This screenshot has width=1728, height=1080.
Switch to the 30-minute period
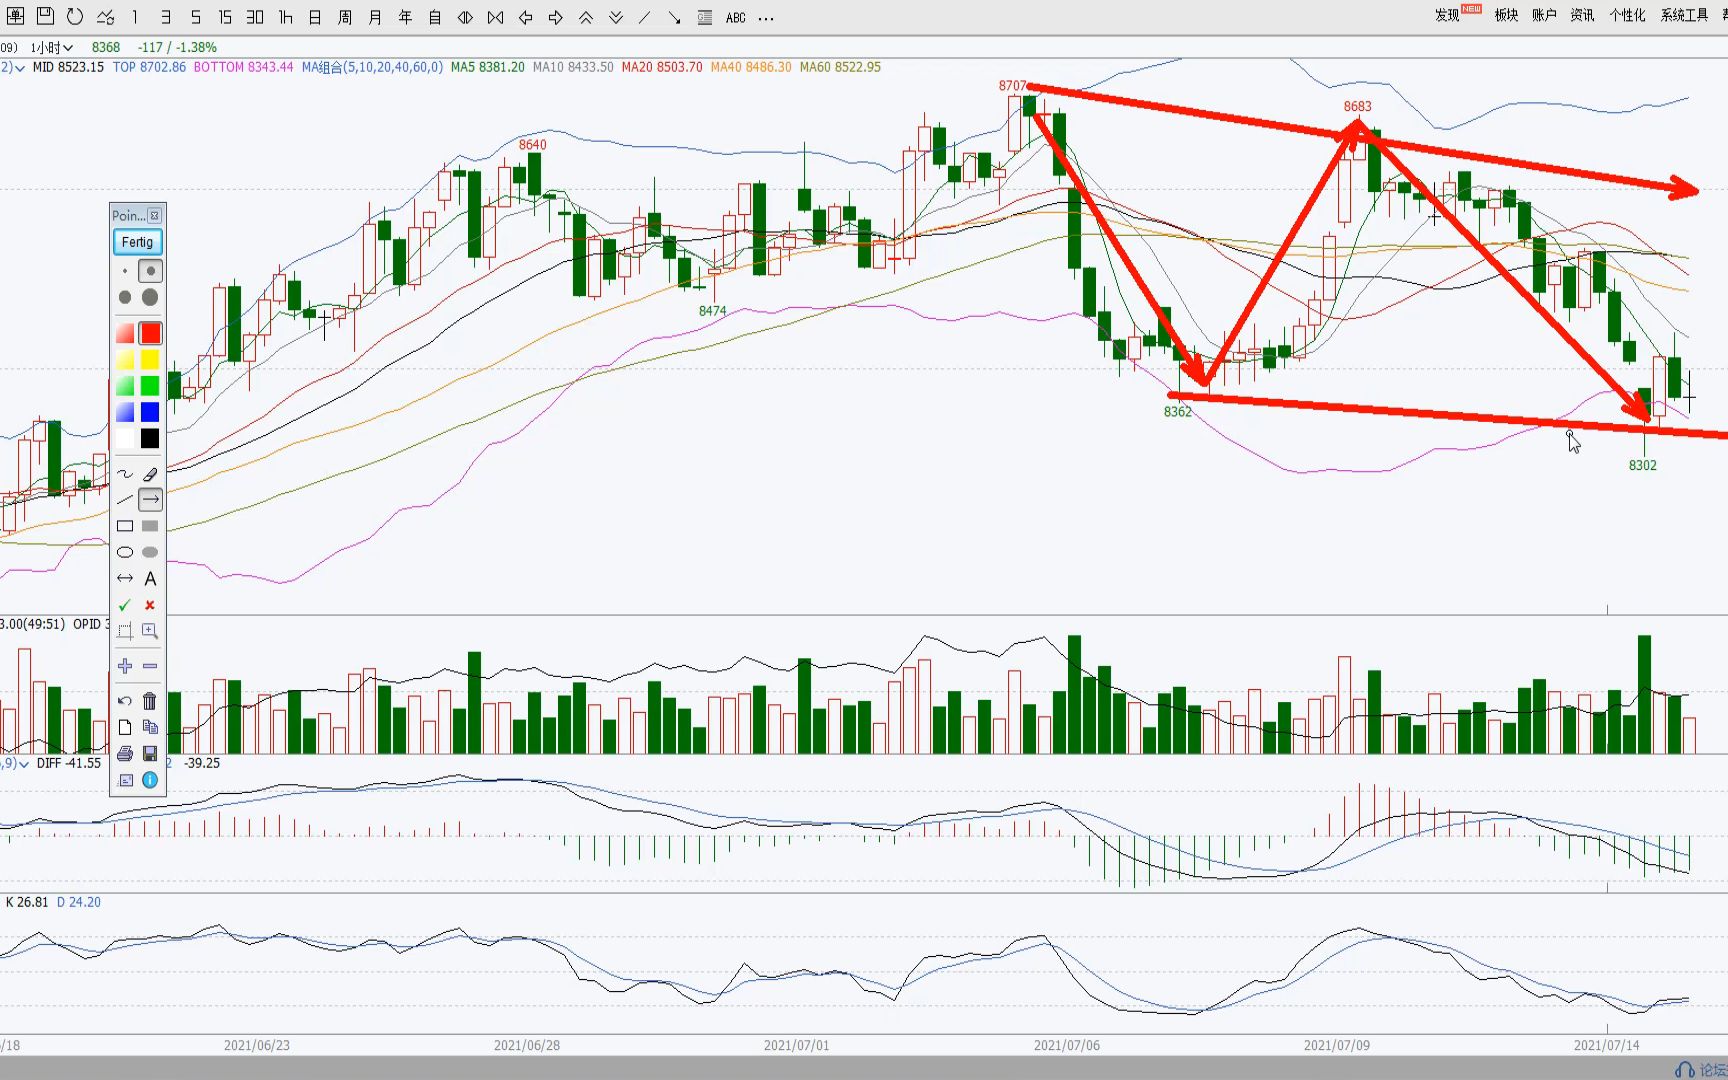(x=255, y=17)
